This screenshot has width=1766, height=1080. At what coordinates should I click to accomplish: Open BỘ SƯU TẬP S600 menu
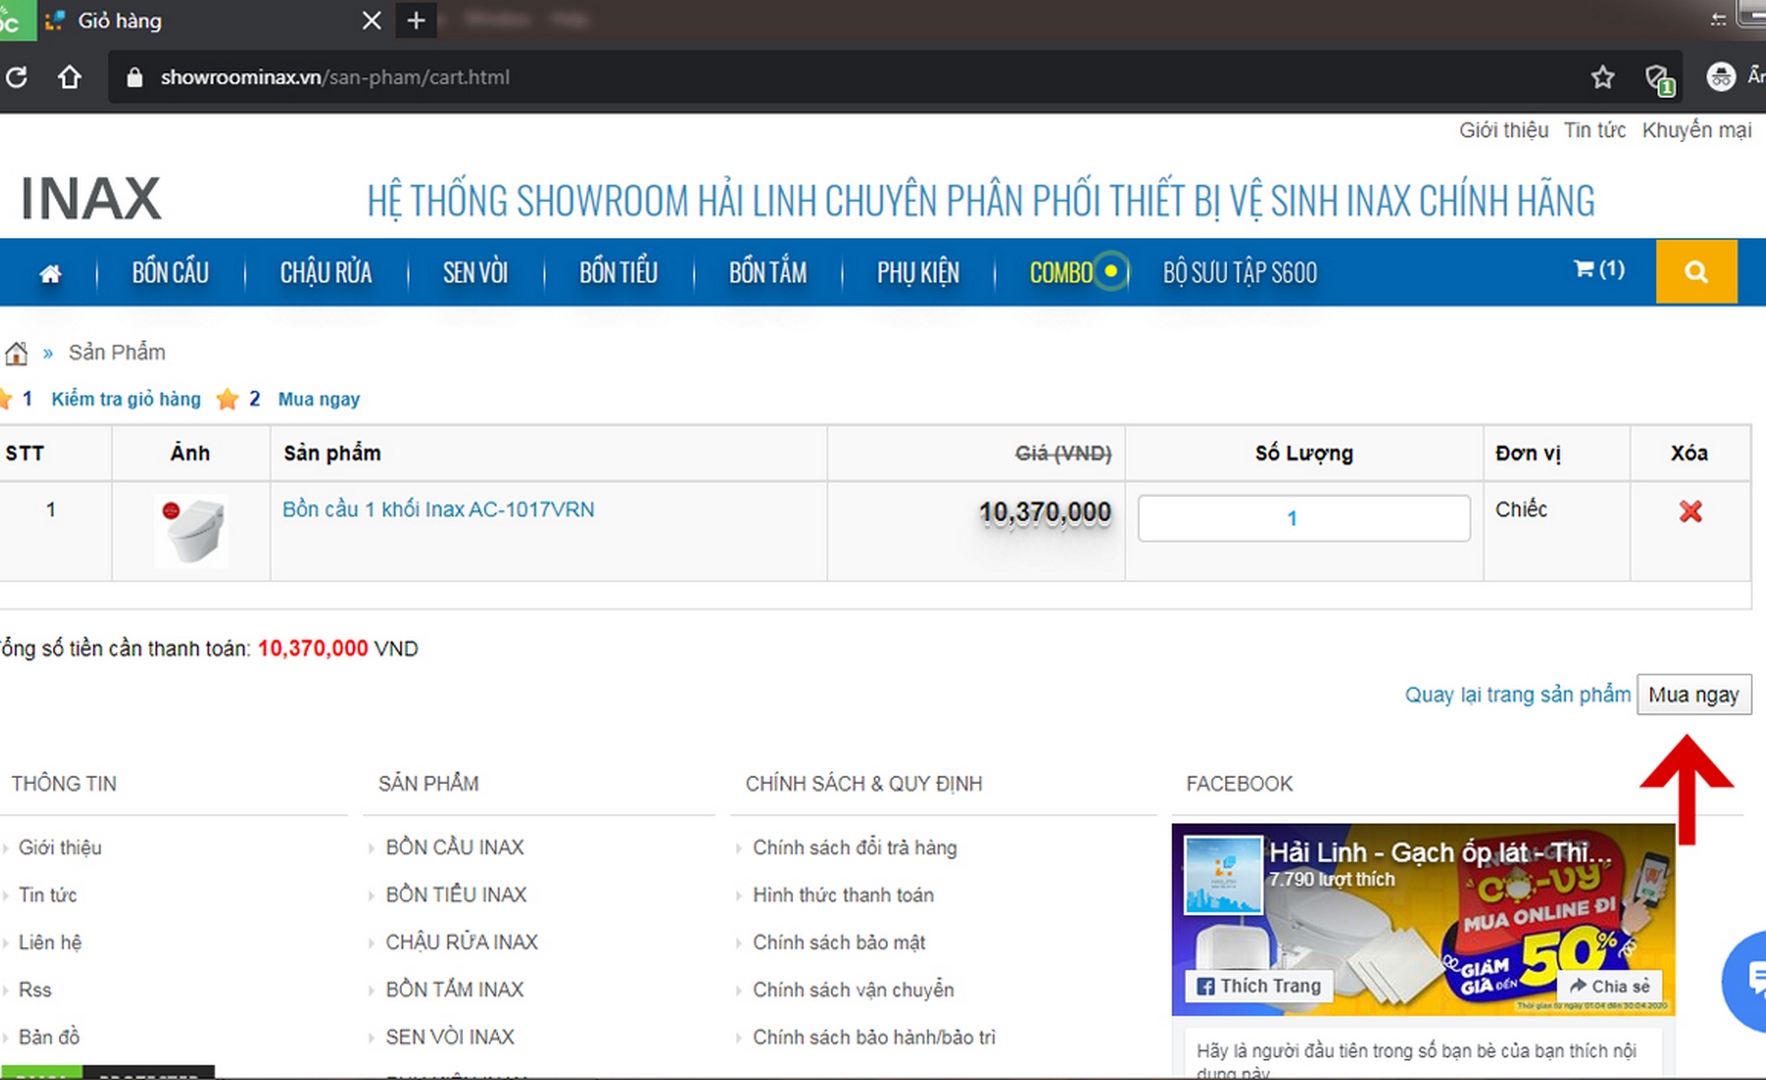tap(1239, 273)
